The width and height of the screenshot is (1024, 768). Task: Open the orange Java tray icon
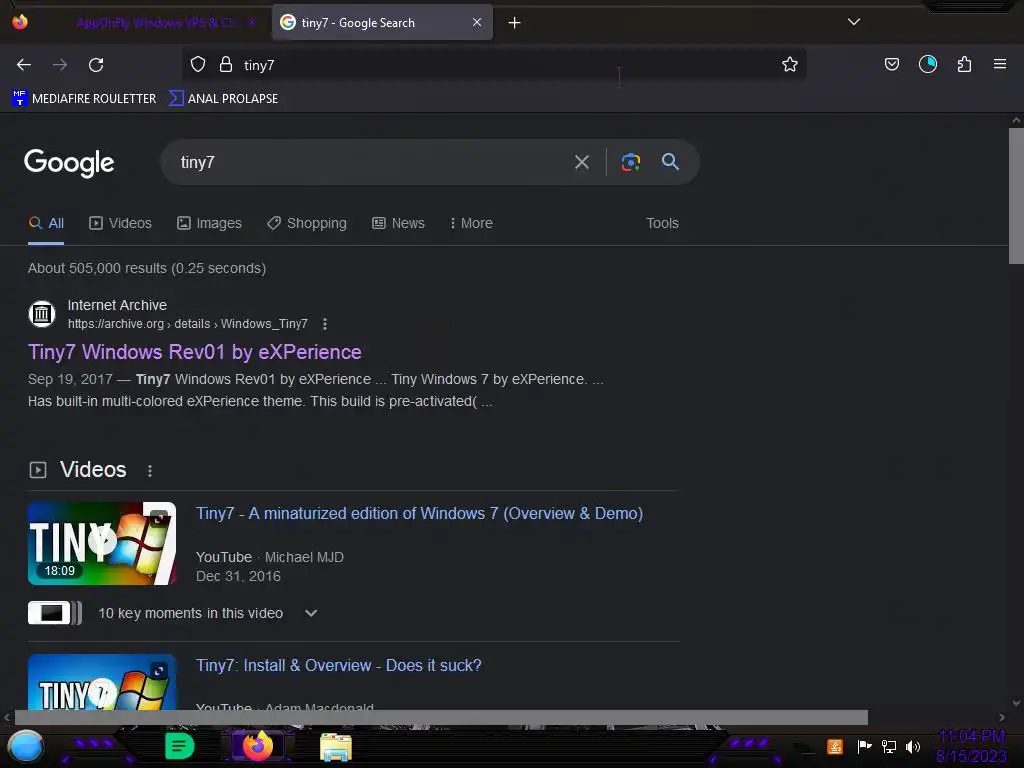835,746
